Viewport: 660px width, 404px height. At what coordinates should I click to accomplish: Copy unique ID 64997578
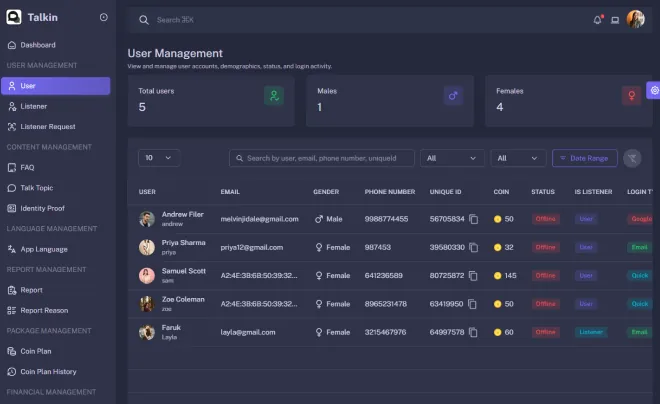[473, 332]
